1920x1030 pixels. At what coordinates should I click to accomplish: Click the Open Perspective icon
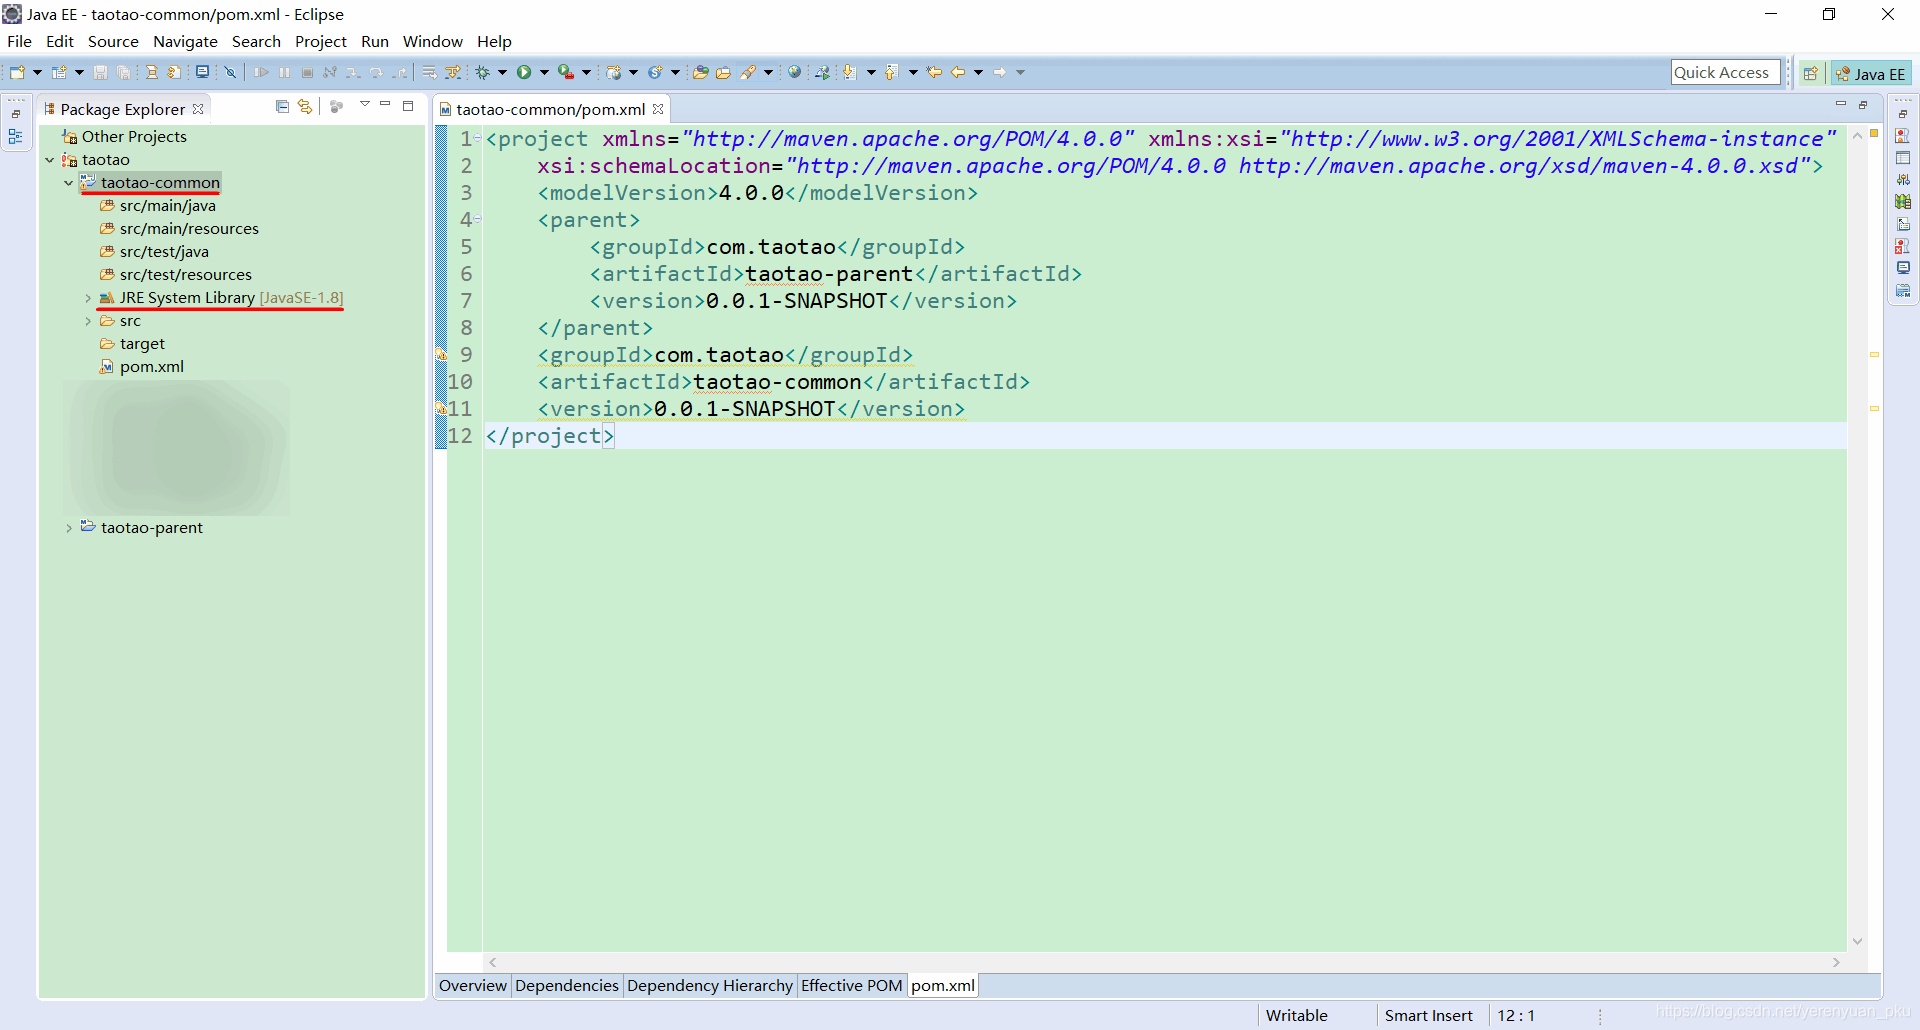point(1810,73)
